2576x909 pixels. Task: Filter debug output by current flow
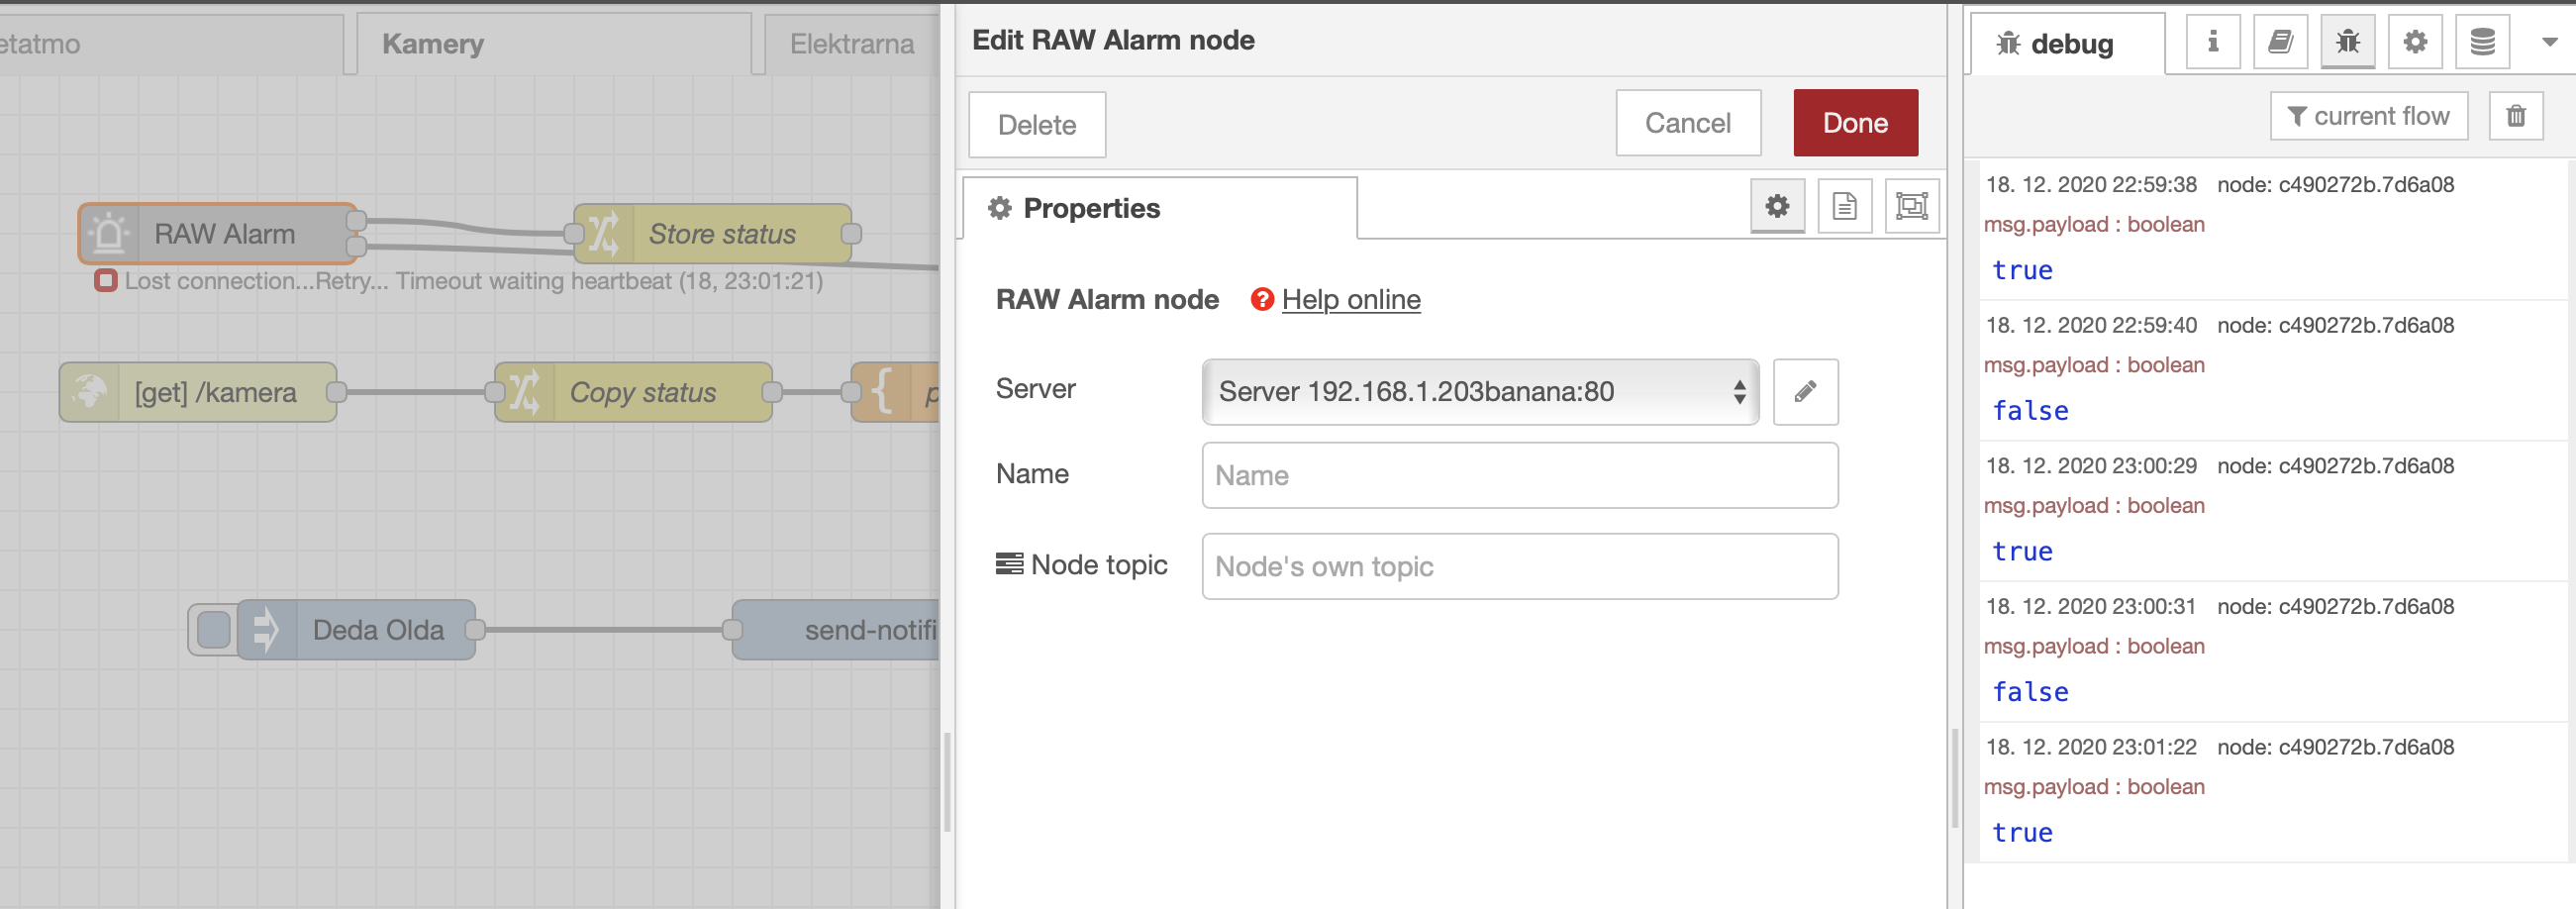point(2369,115)
